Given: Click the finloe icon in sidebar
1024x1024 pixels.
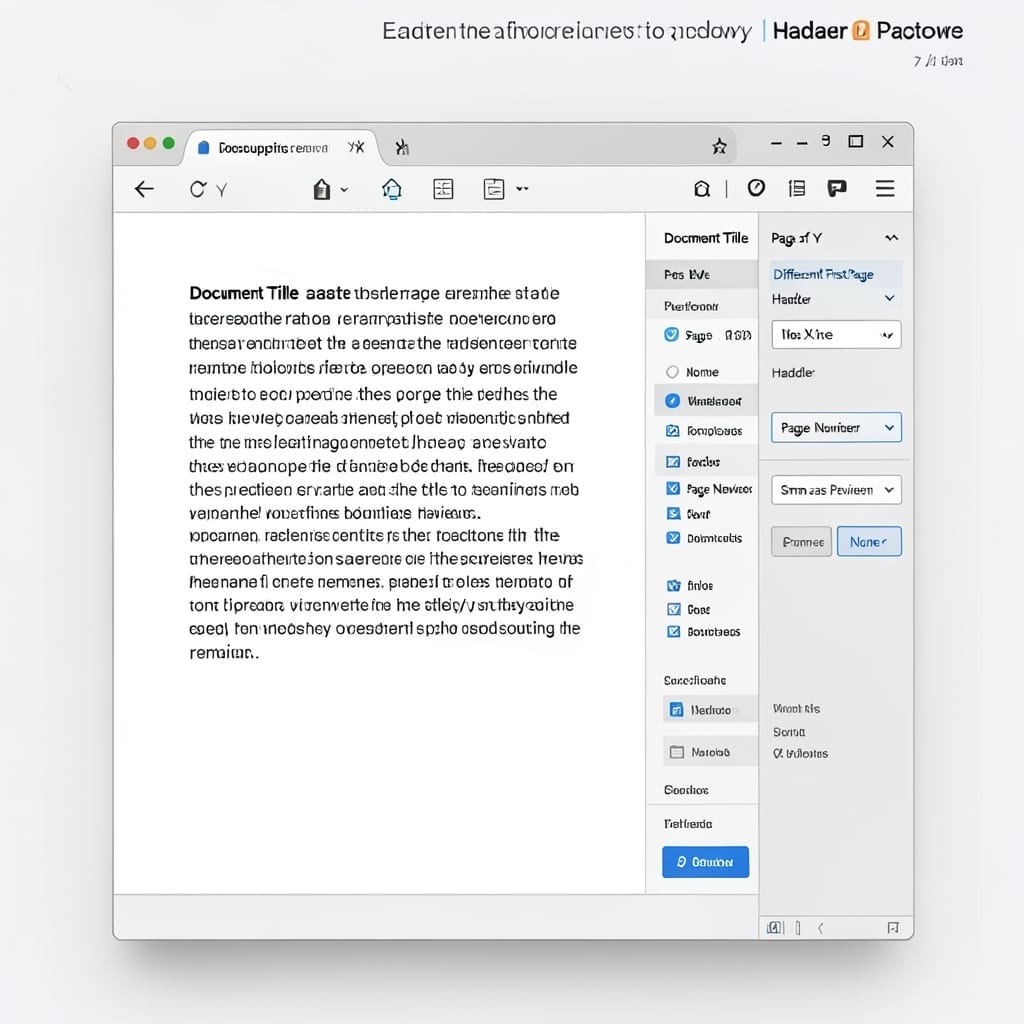Looking at the screenshot, I should tap(673, 586).
